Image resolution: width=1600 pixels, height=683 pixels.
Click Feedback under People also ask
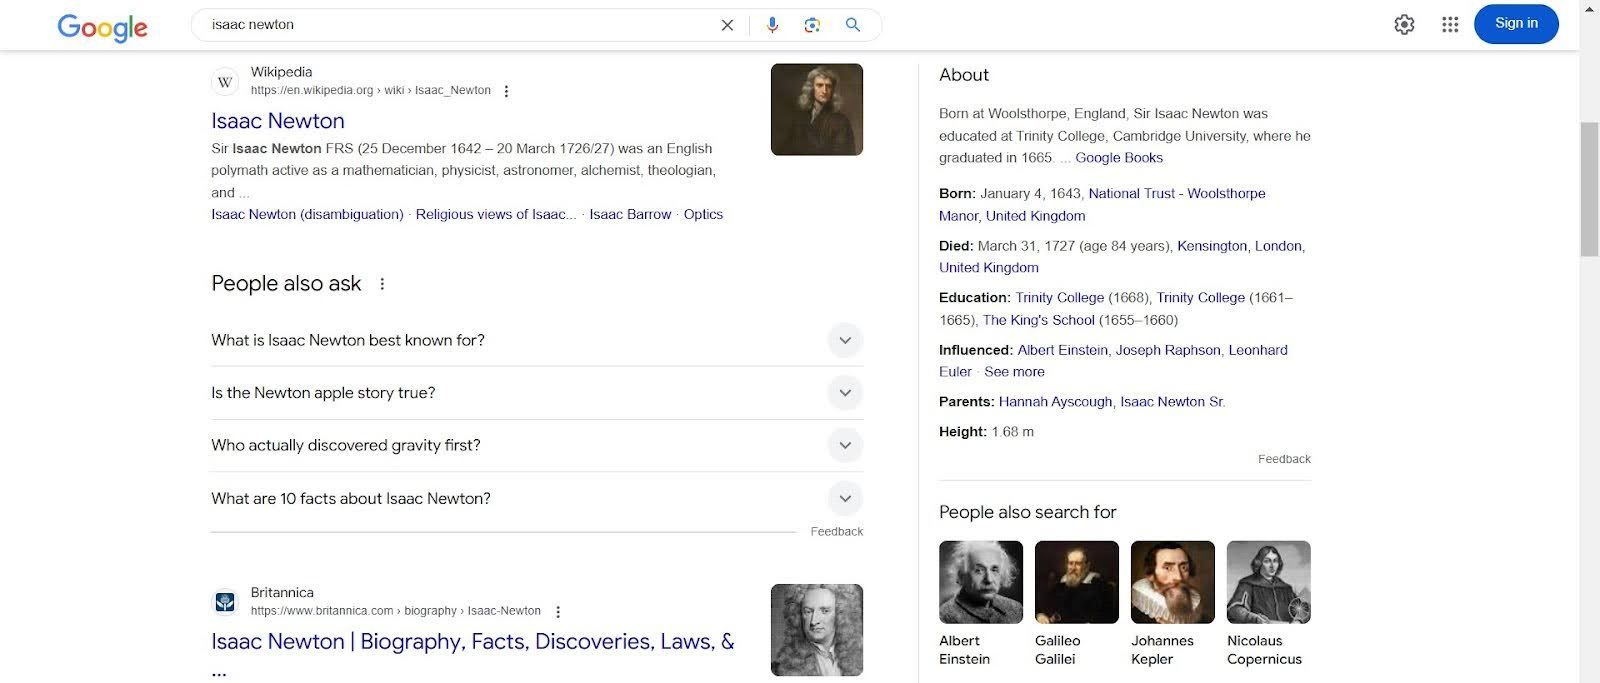click(x=836, y=532)
